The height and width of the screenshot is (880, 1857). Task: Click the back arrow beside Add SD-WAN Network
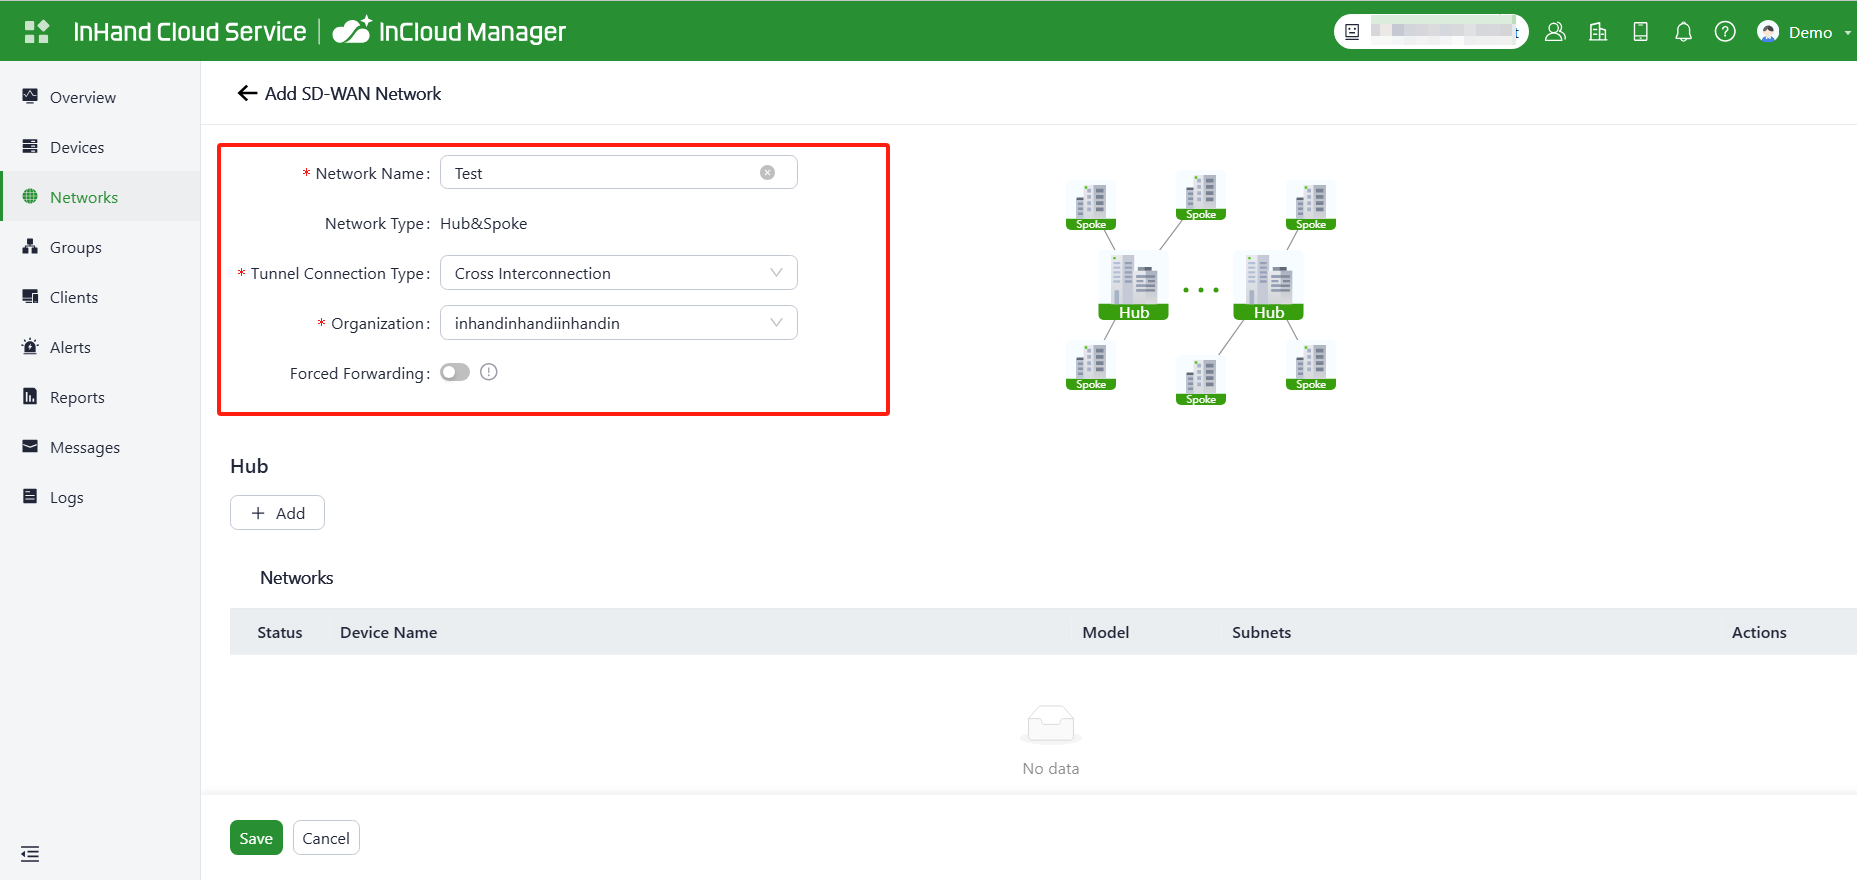[x=247, y=94]
